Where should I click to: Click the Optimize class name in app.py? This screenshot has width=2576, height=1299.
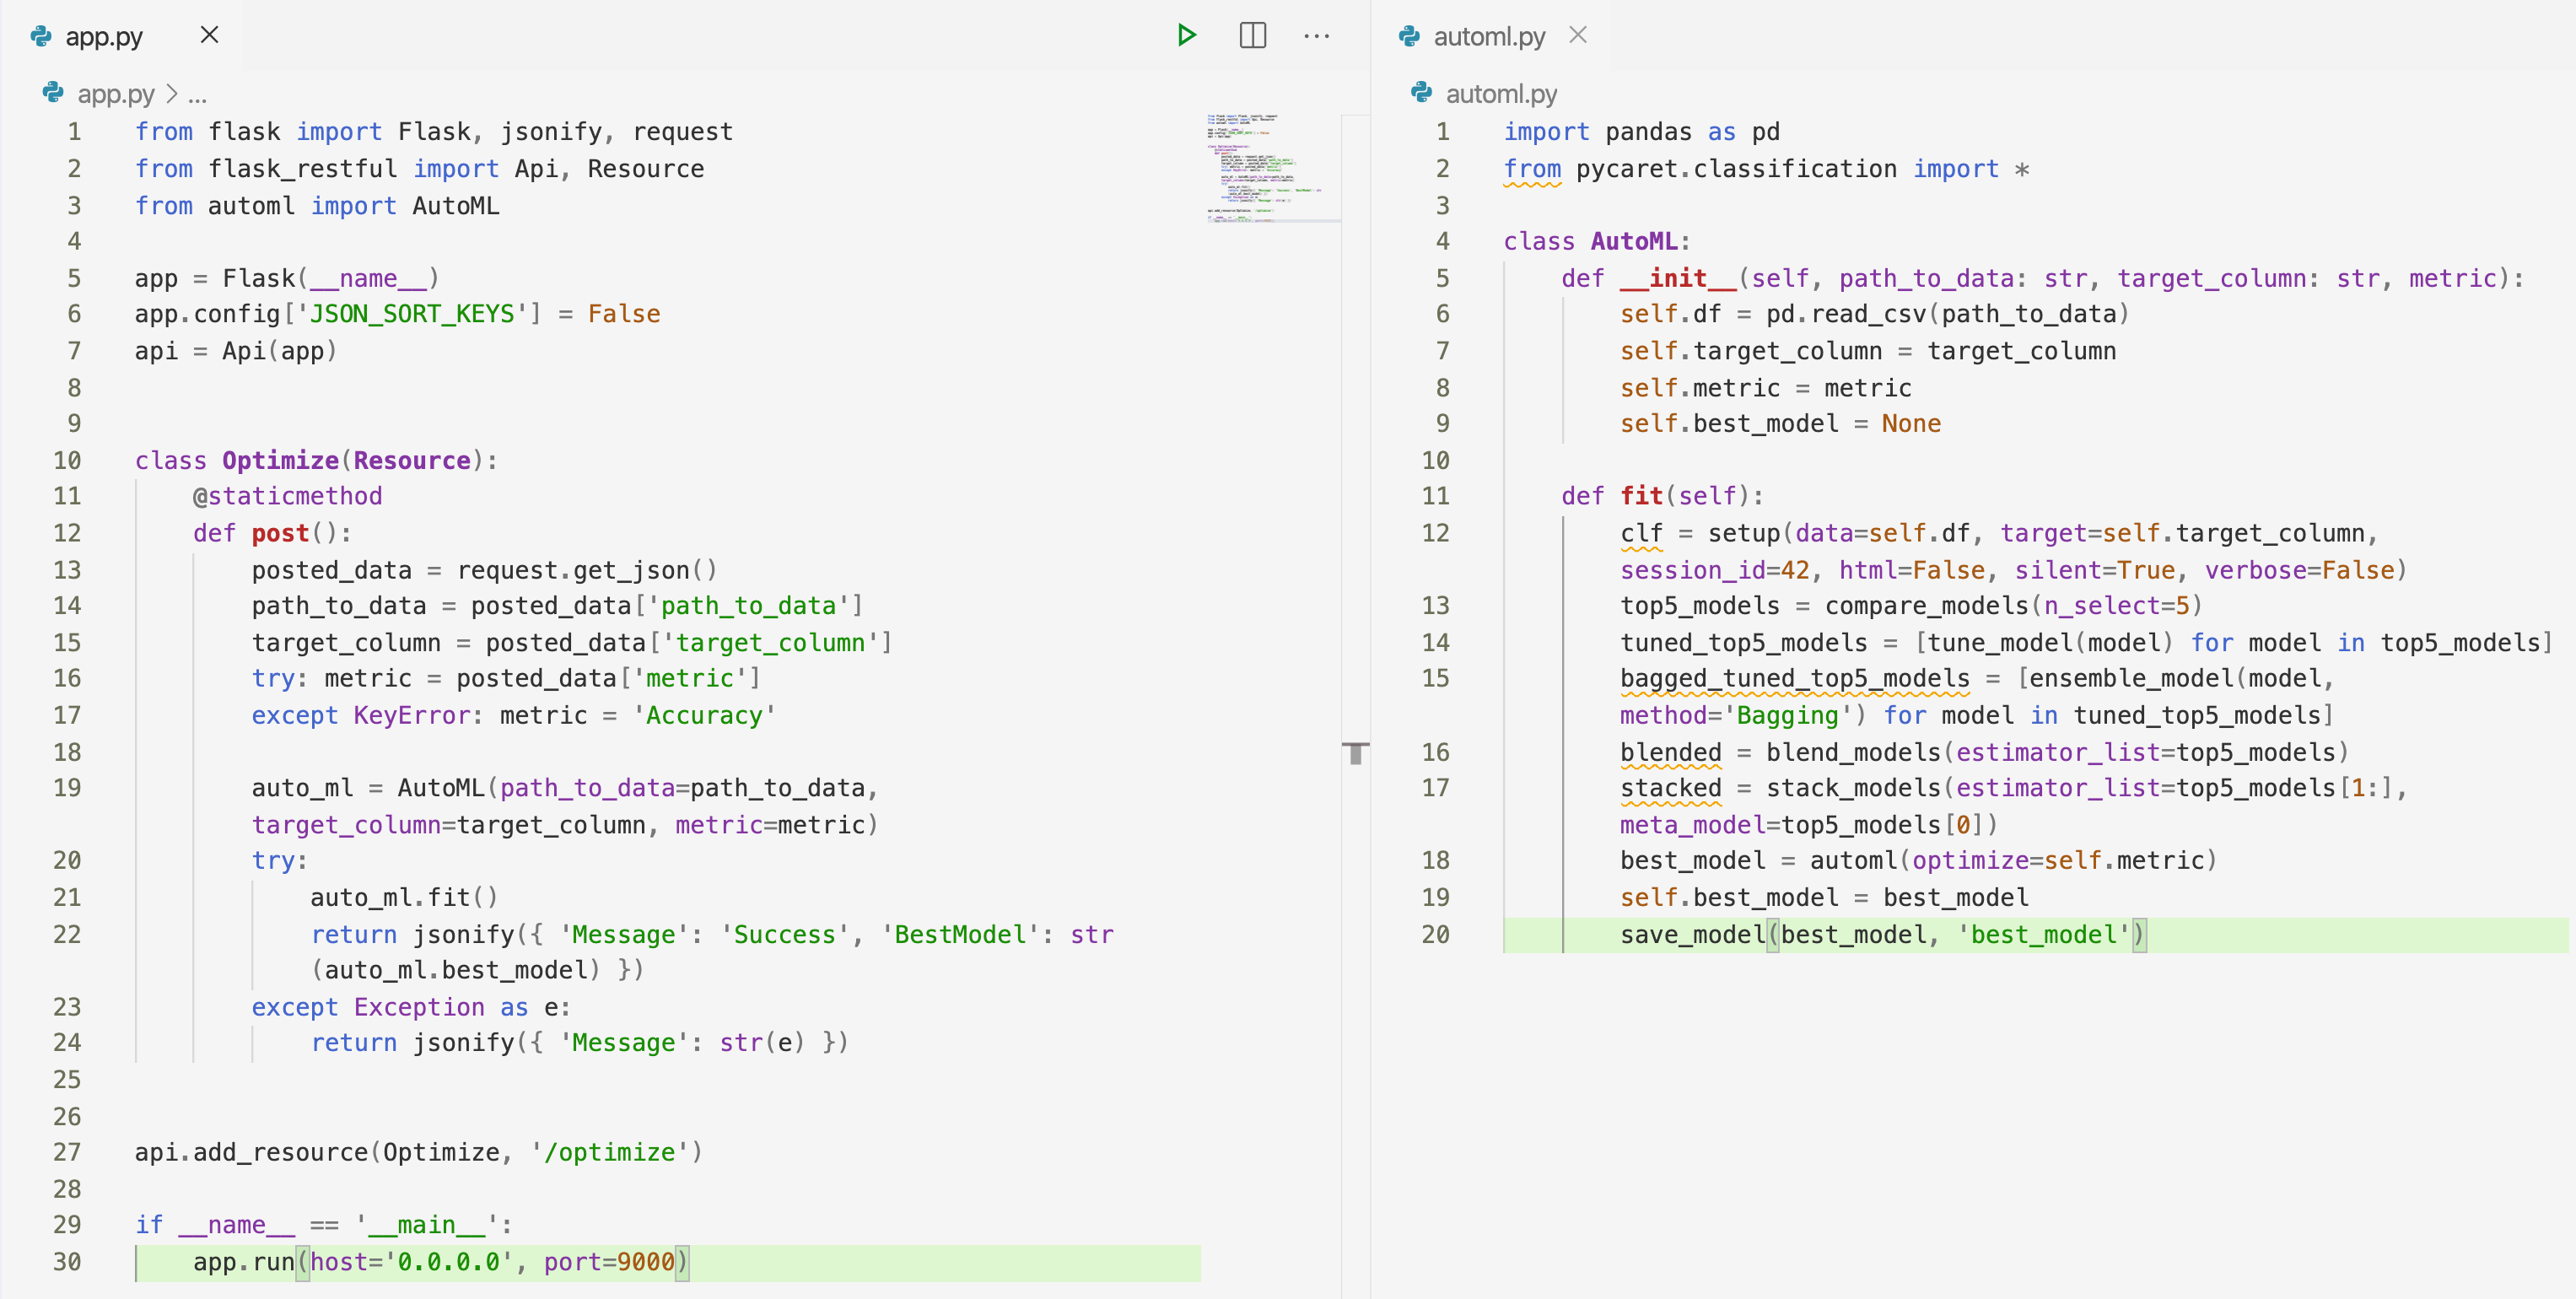coord(280,460)
